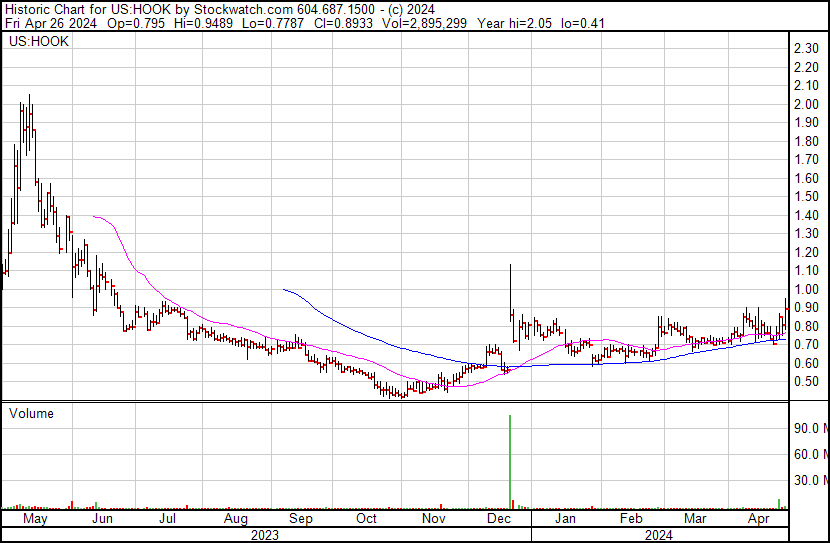Click the 0.50 price axis label
This screenshot has height=543, width=830.
[x=806, y=381]
